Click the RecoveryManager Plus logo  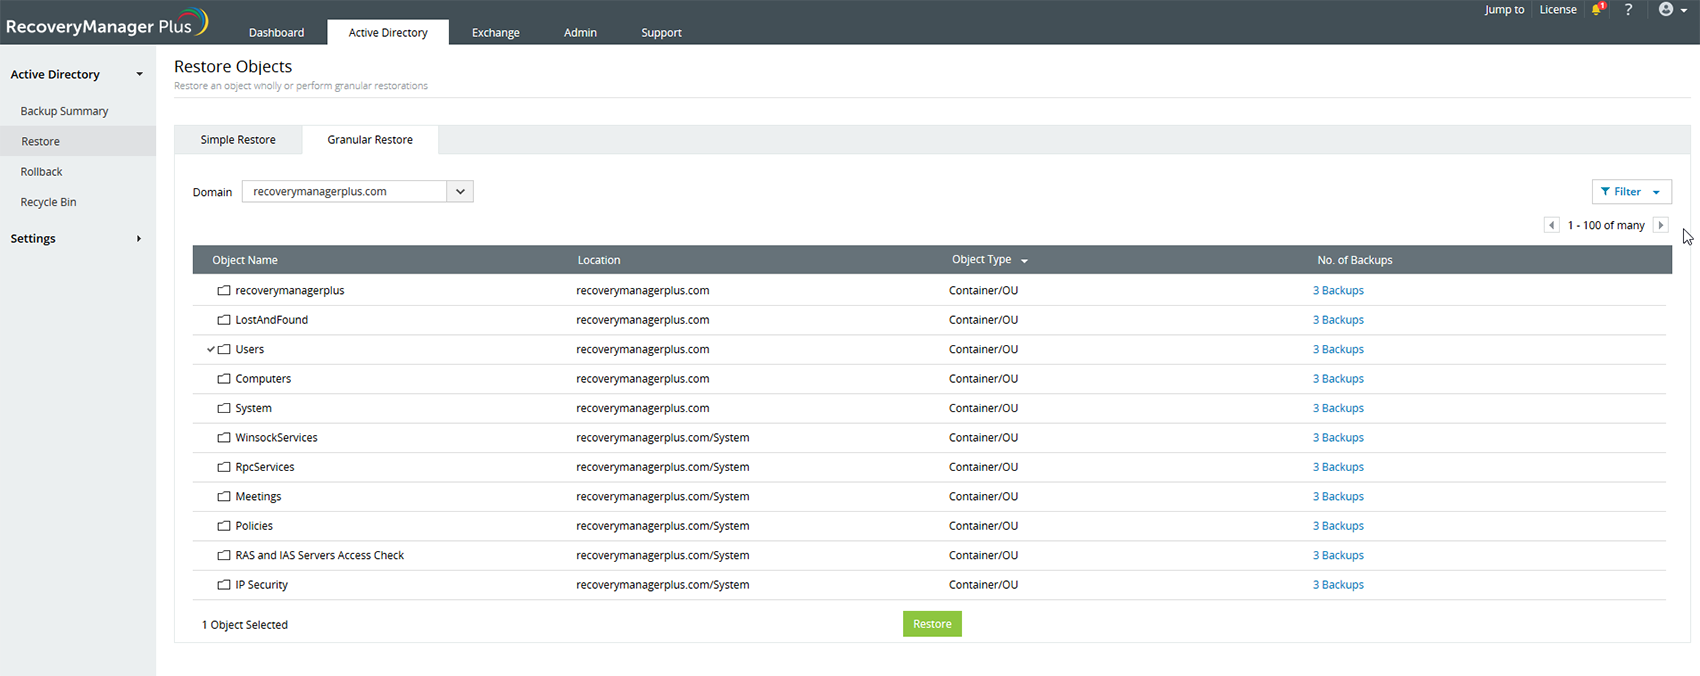pyautogui.click(x=107, y=23)
